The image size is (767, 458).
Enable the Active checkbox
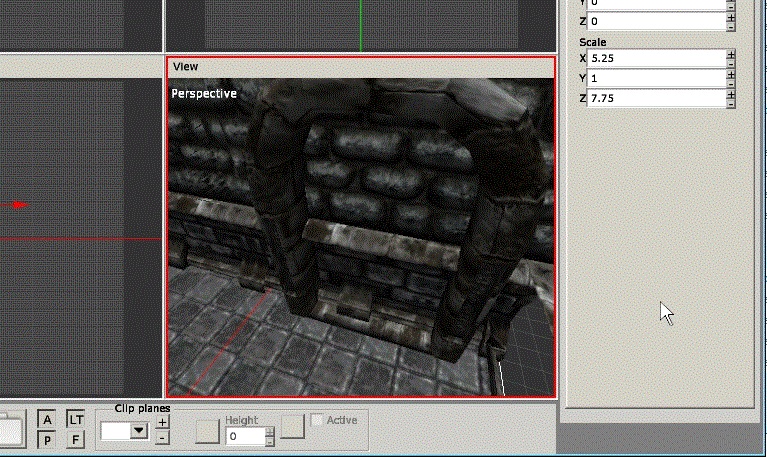click(x=318, y=420)
